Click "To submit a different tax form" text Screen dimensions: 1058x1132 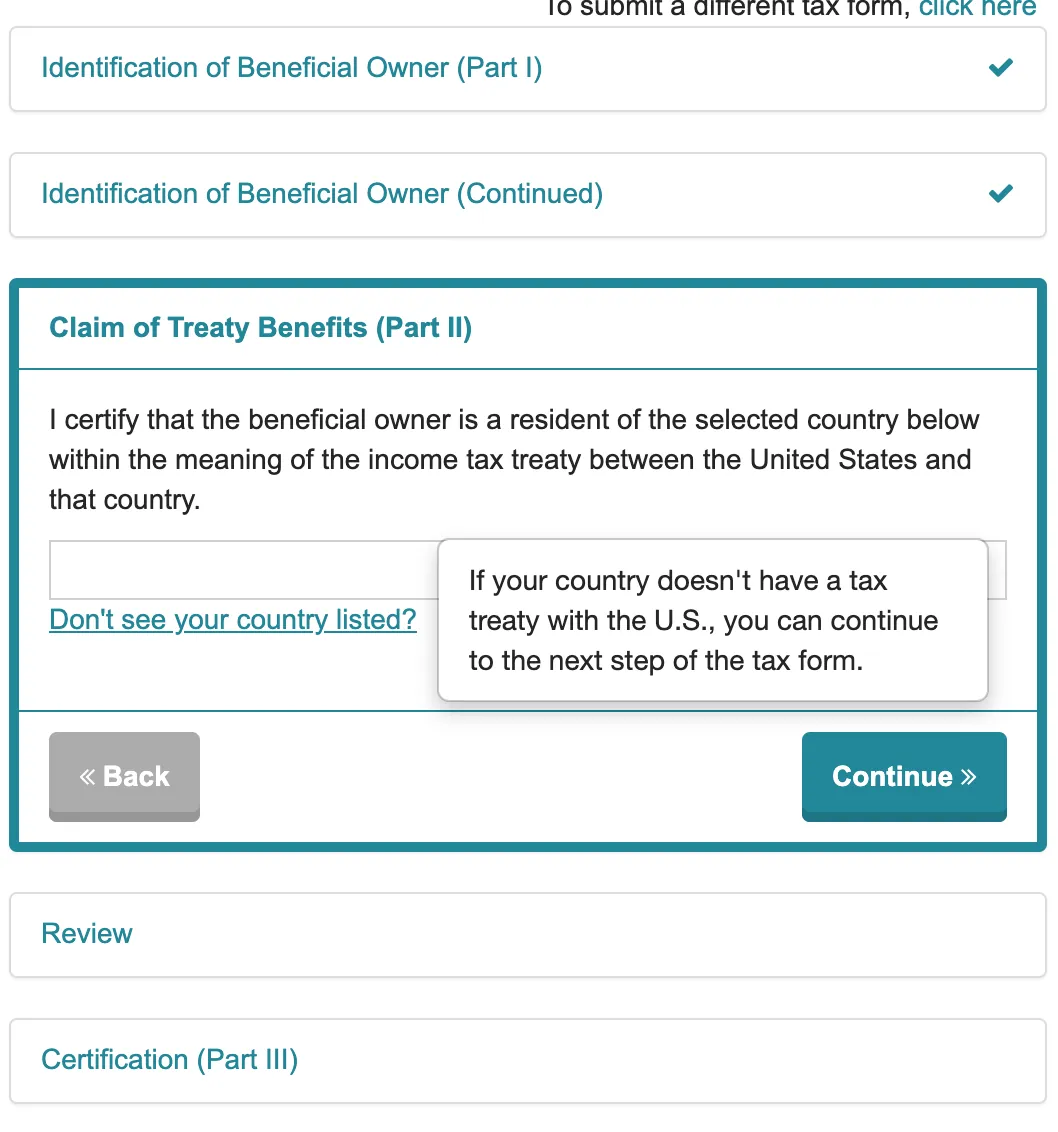coord(726,9)
